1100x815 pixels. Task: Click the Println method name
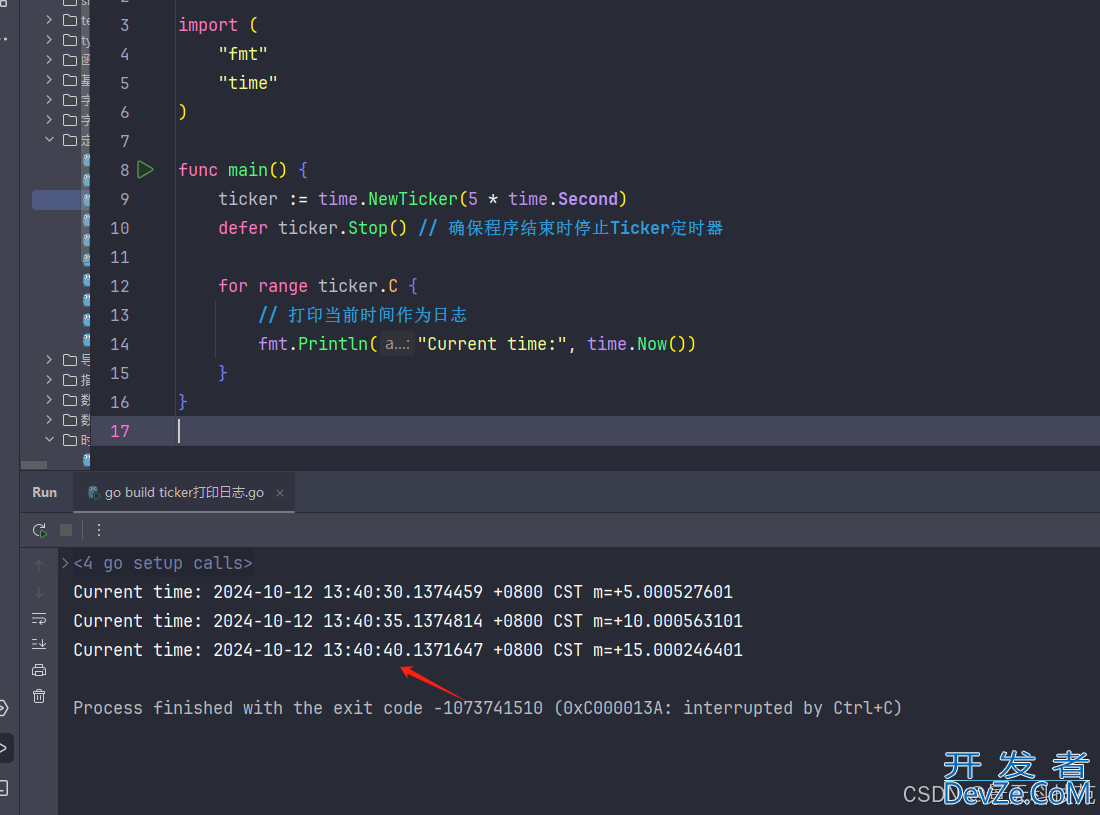point(333,344)
